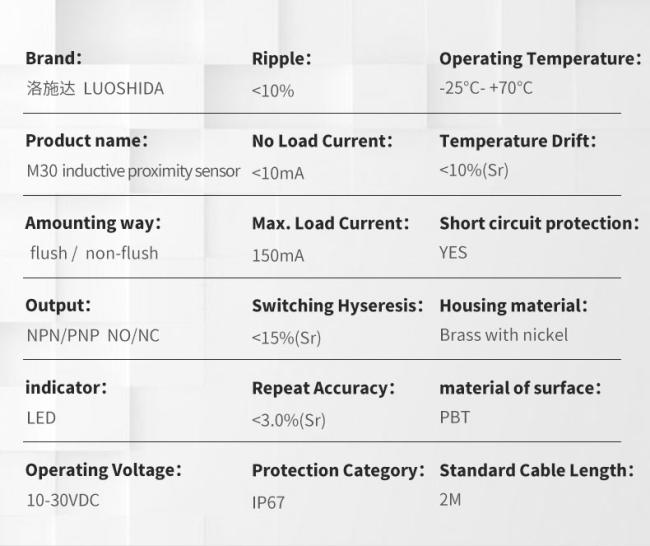
Task: Click the M30 inductive proximity sensor text
Action: [133, 171]
